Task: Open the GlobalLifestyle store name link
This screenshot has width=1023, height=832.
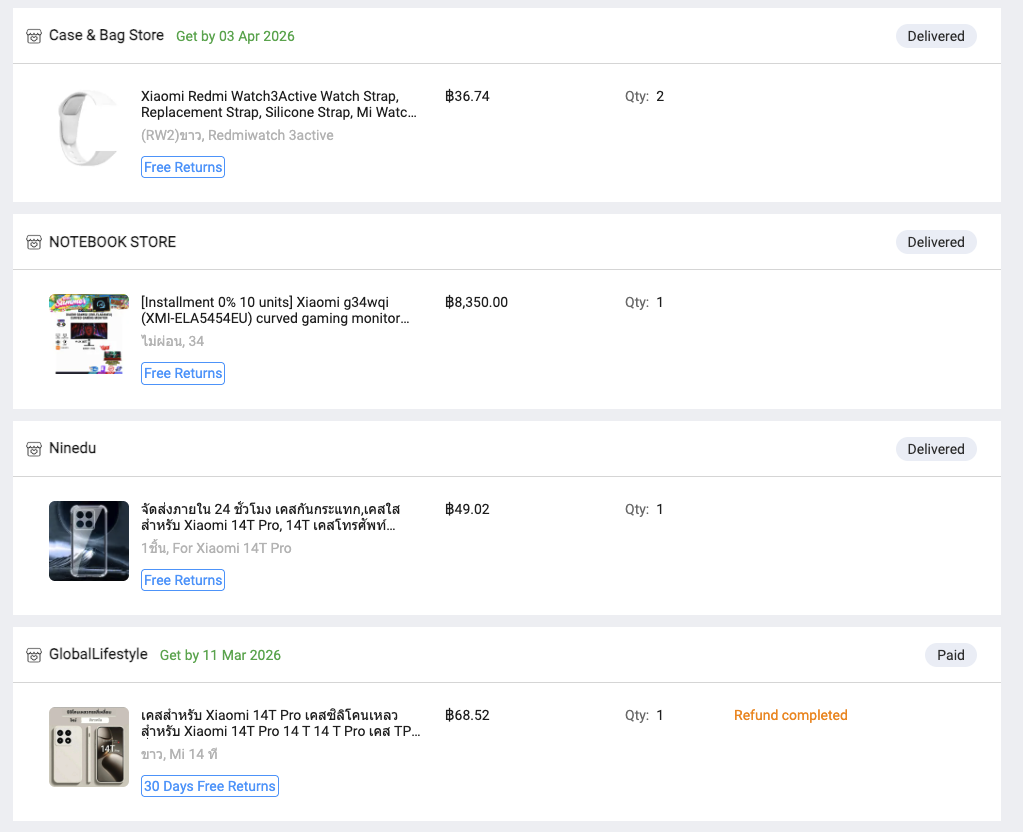Action: click(98, 654)
